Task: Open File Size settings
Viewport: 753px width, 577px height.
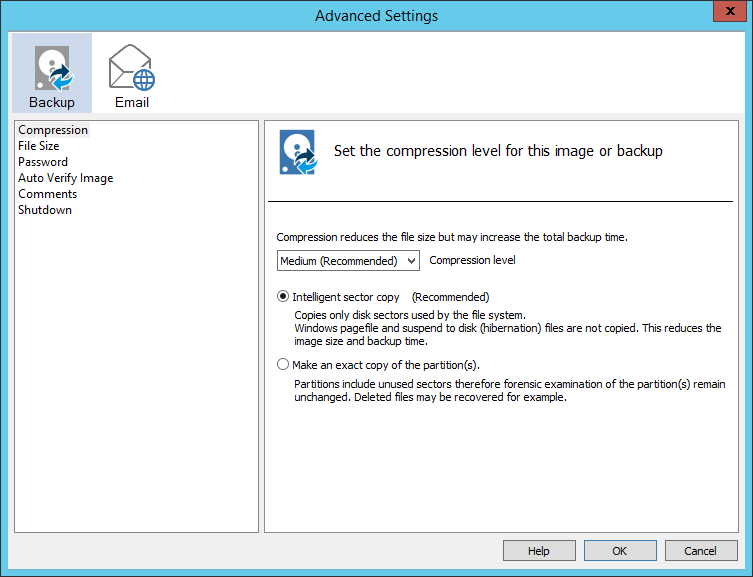Action: click(38, 146)
